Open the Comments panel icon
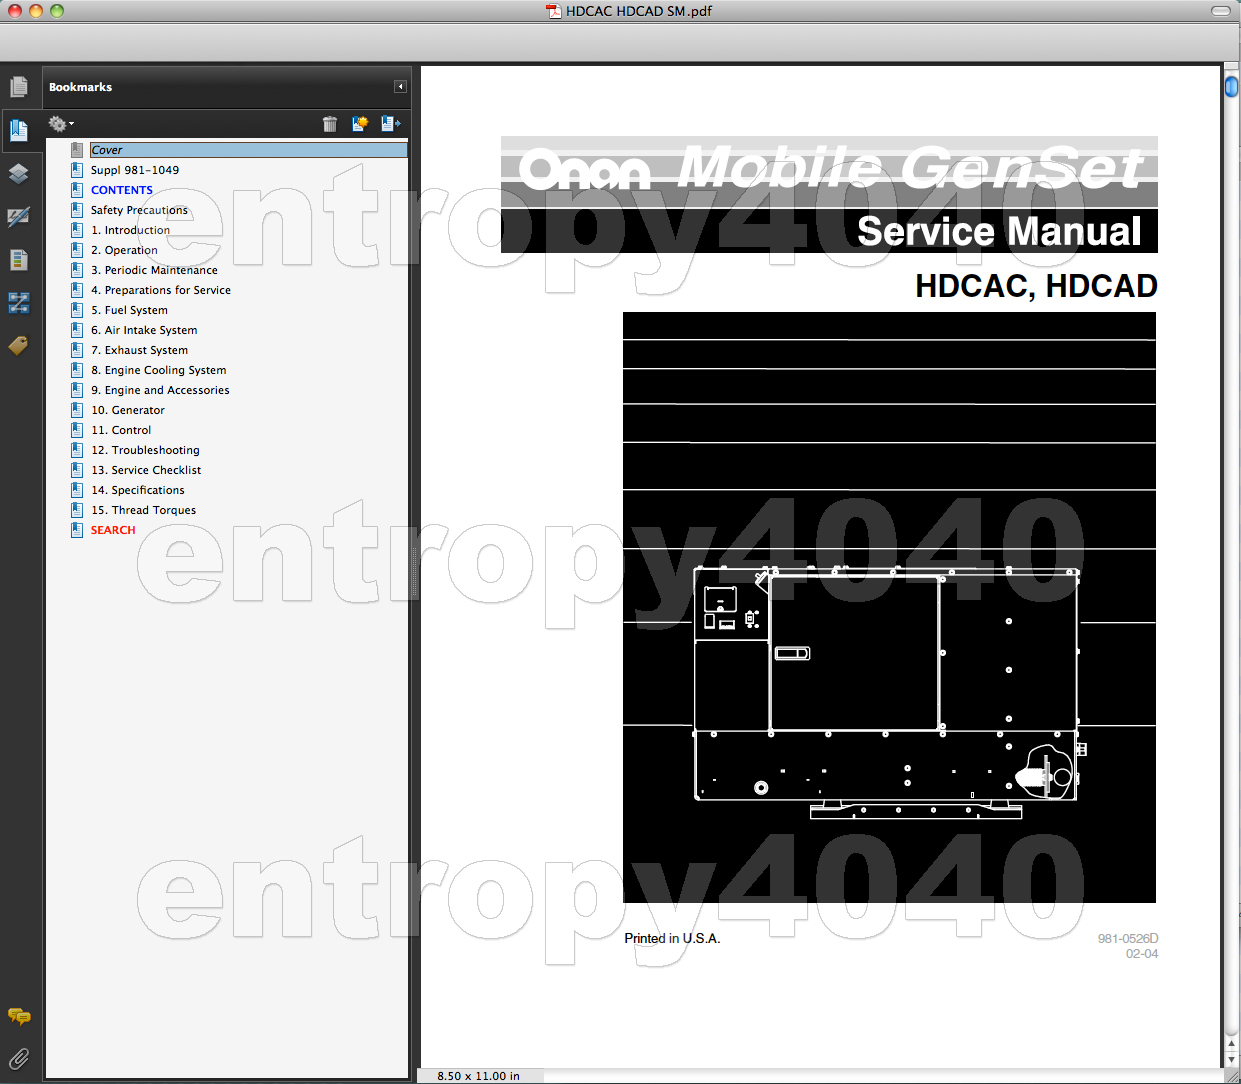 pyautogui.click(x=18, y=1016)
